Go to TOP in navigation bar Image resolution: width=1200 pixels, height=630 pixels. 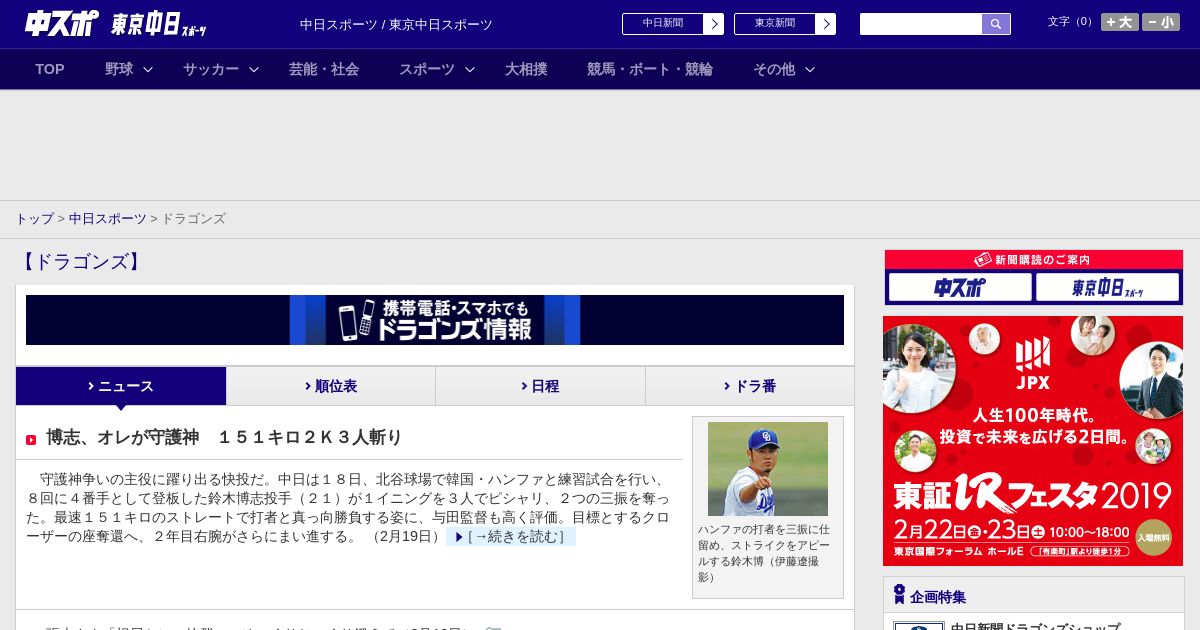(50, 69)
